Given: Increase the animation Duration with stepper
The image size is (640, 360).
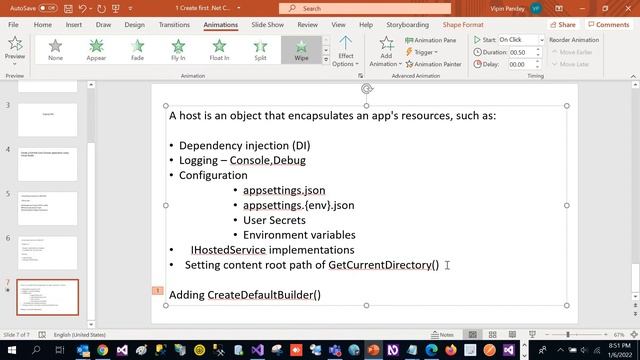Looking at the screenshot, I should (538, 50).
